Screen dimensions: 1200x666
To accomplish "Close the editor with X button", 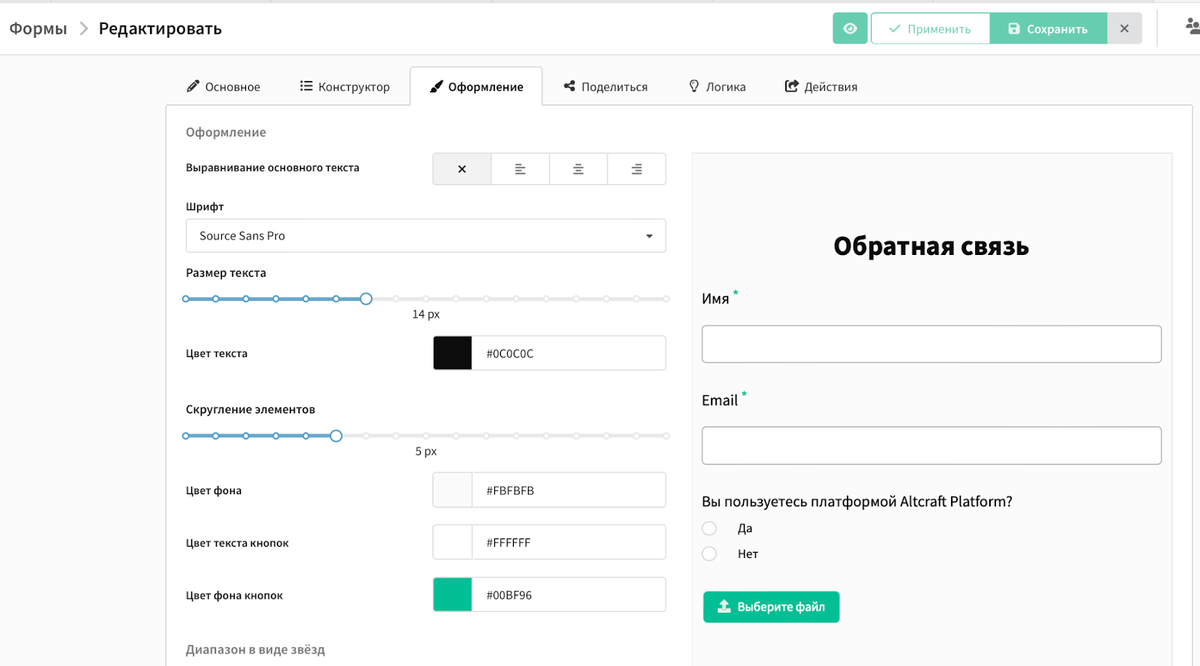I will [1124, 29].
